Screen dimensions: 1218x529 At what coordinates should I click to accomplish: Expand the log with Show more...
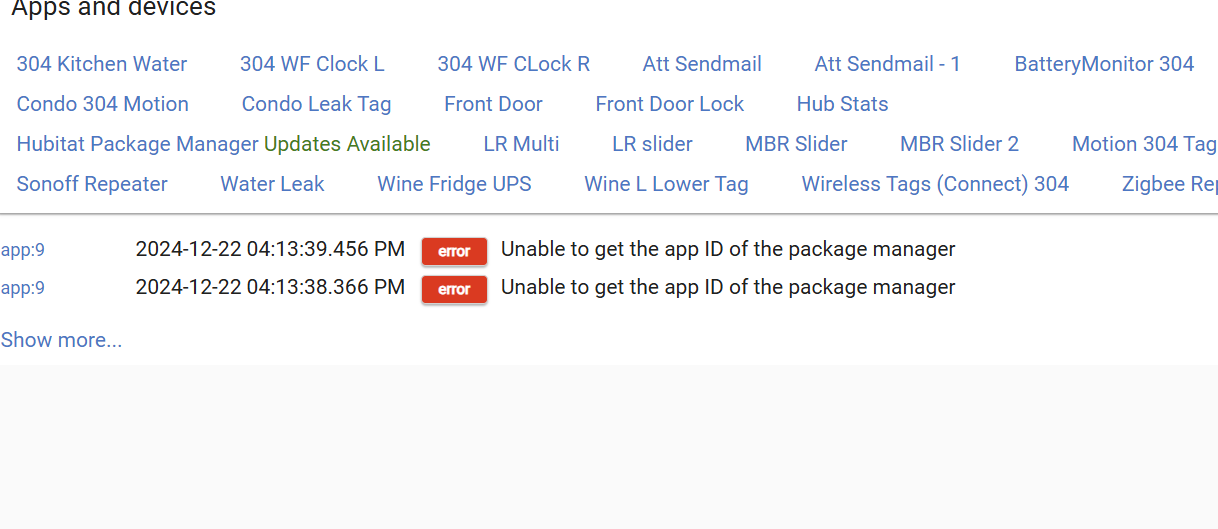[61, 340]
